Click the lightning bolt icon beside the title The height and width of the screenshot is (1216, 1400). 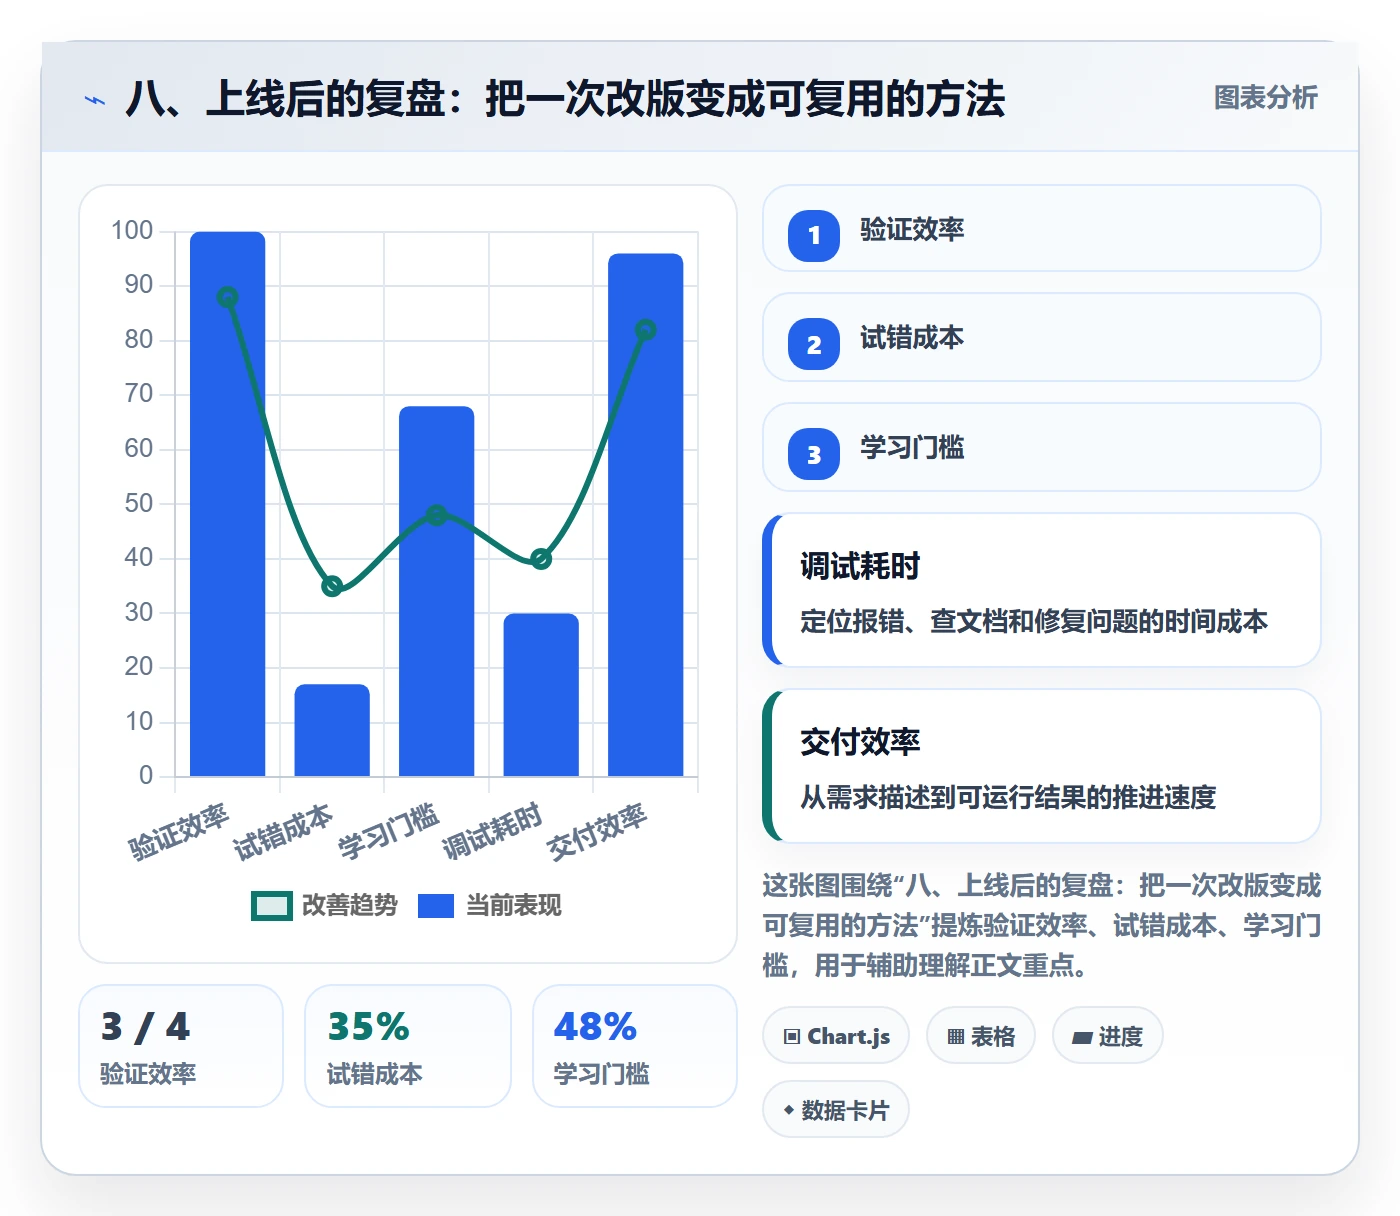click(95, 100)
